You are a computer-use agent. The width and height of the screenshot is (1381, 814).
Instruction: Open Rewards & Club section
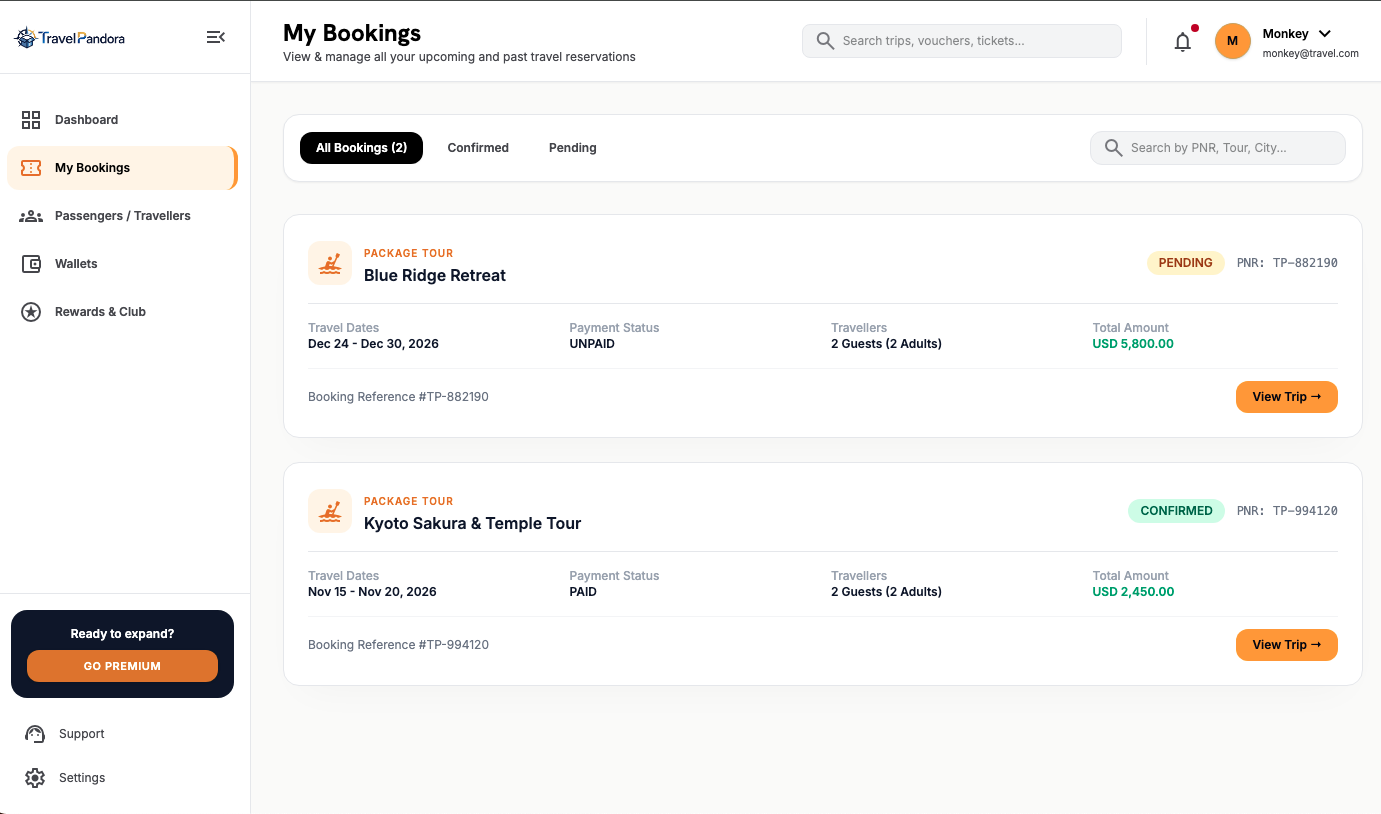coord(122,312)
